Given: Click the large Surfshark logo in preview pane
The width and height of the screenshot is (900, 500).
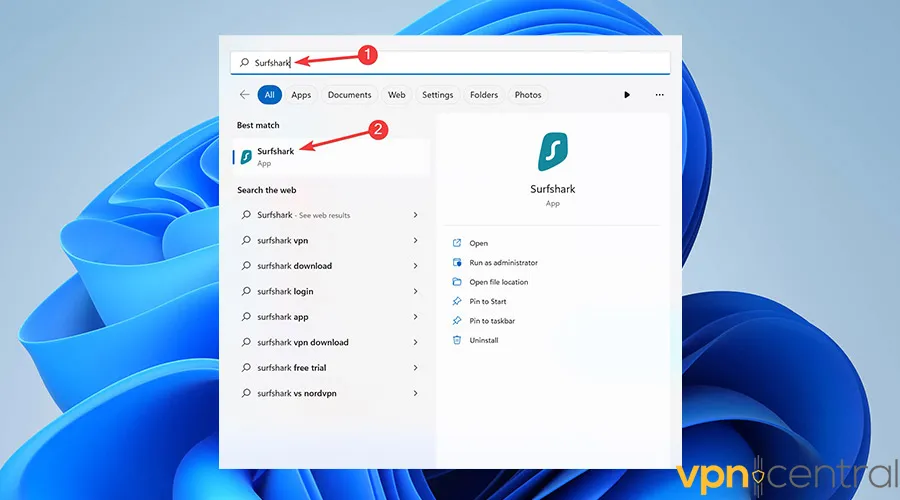Looking at the screenshot, I should [553, 152].
